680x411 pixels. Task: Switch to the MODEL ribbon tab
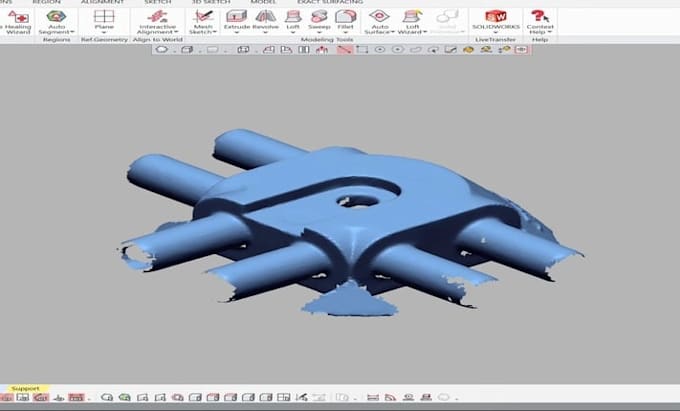coord(263,2)
